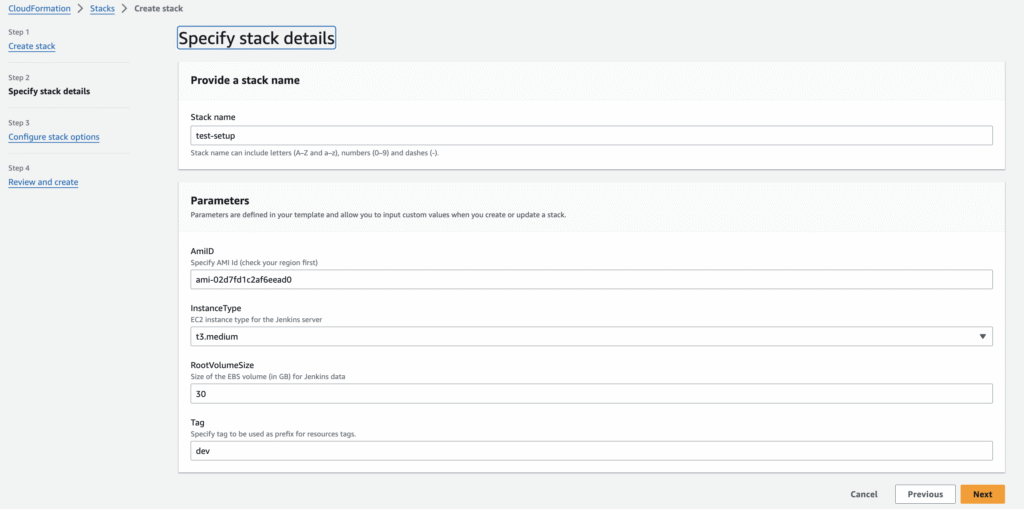Viewport: 1024px width, 509px height.
Task: Proceed with the orange Next button
Action: coord(982,495)
